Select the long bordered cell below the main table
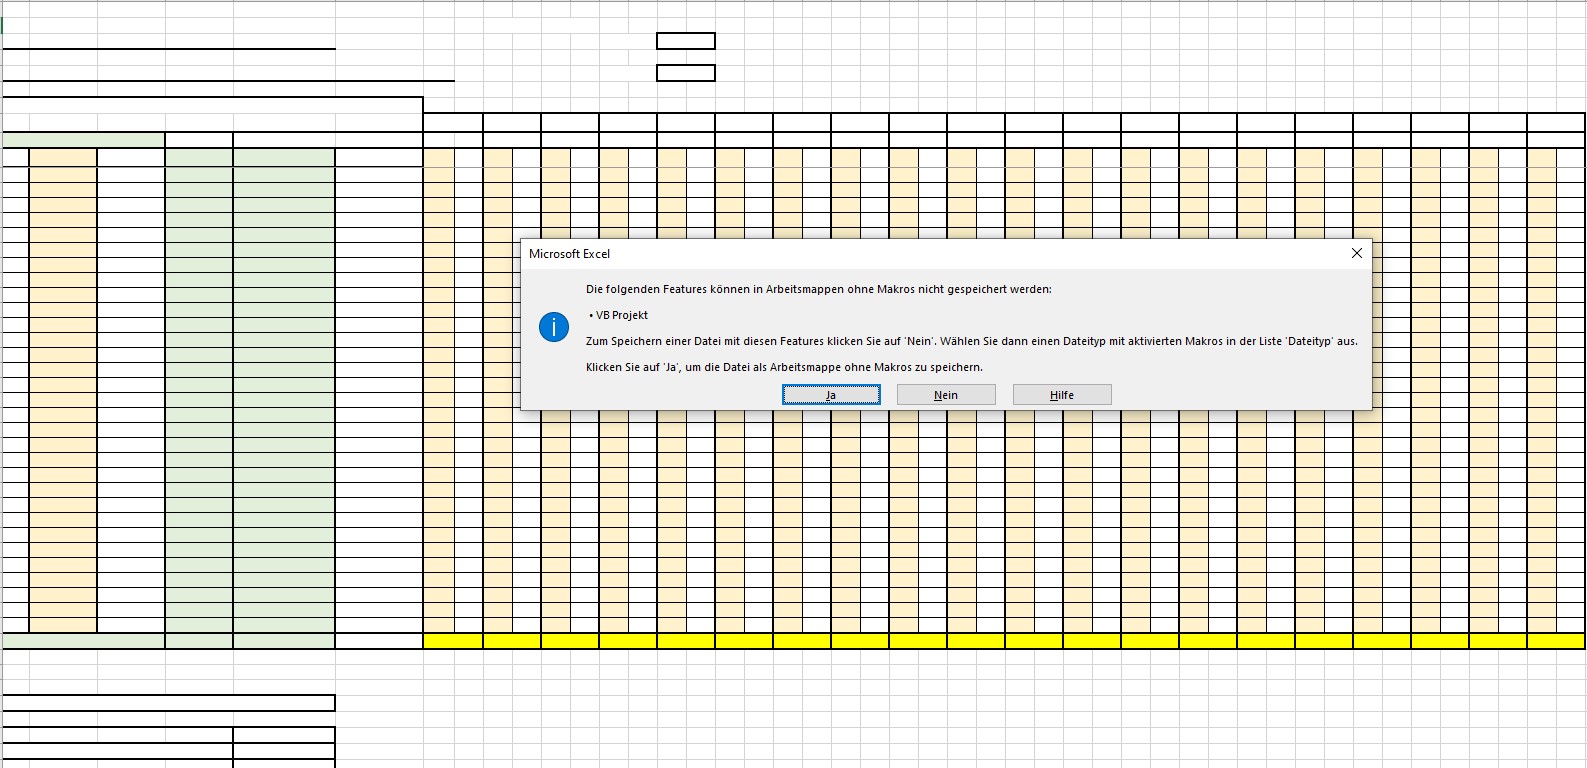Image resolution: width=1587 pixels, height=768 pixels. (169, 703)
